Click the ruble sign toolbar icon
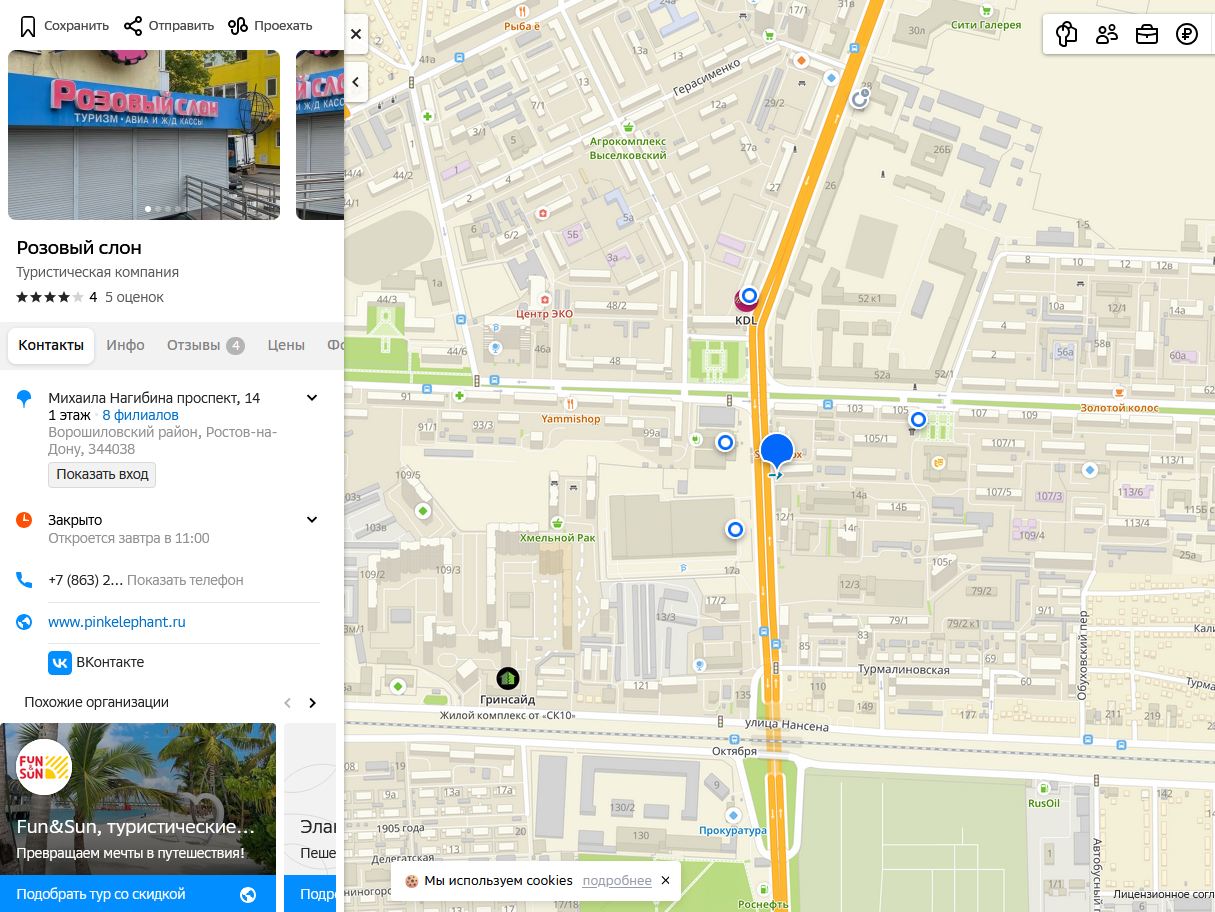The image size is (1215, 912). point(1187,34)
